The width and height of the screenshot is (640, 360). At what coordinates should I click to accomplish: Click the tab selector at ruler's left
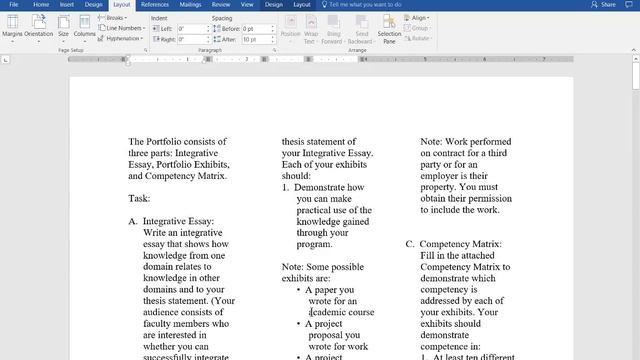point(5,60)
